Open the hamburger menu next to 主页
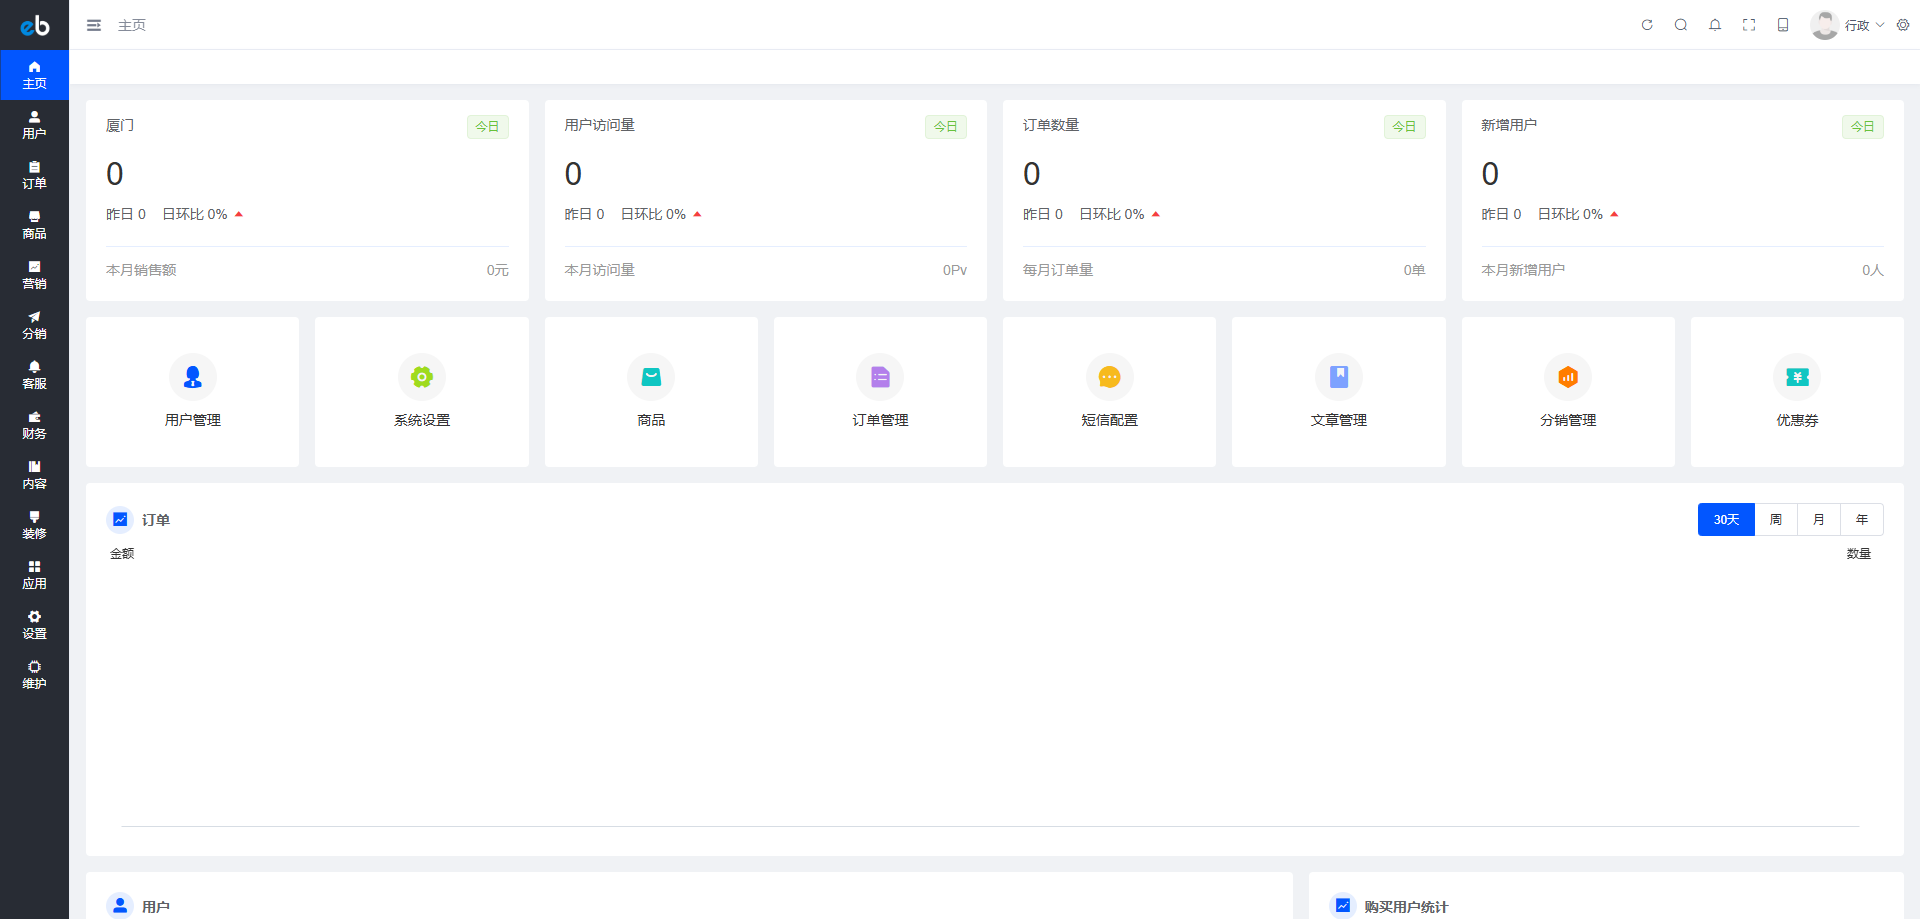1920x919 pixels. (x=93, y=25)
